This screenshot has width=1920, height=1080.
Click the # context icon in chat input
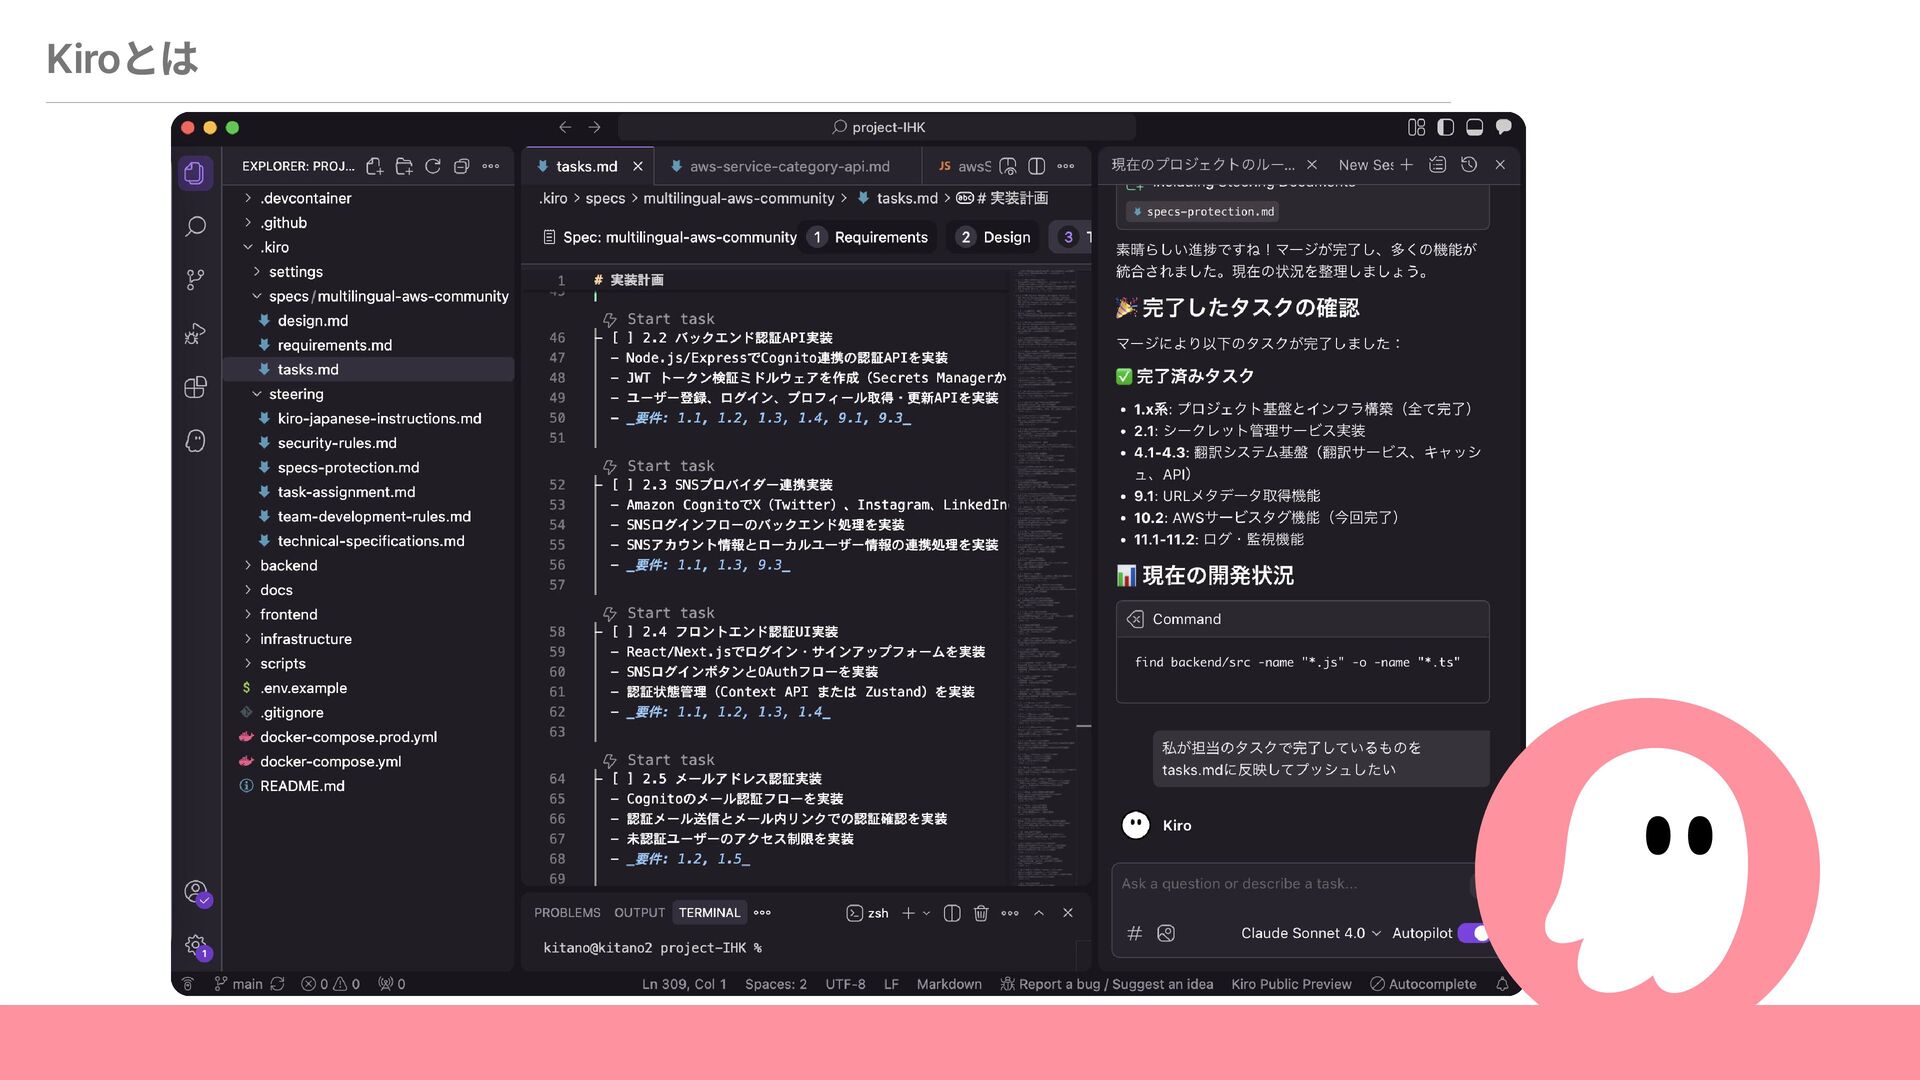point(1134,933)
